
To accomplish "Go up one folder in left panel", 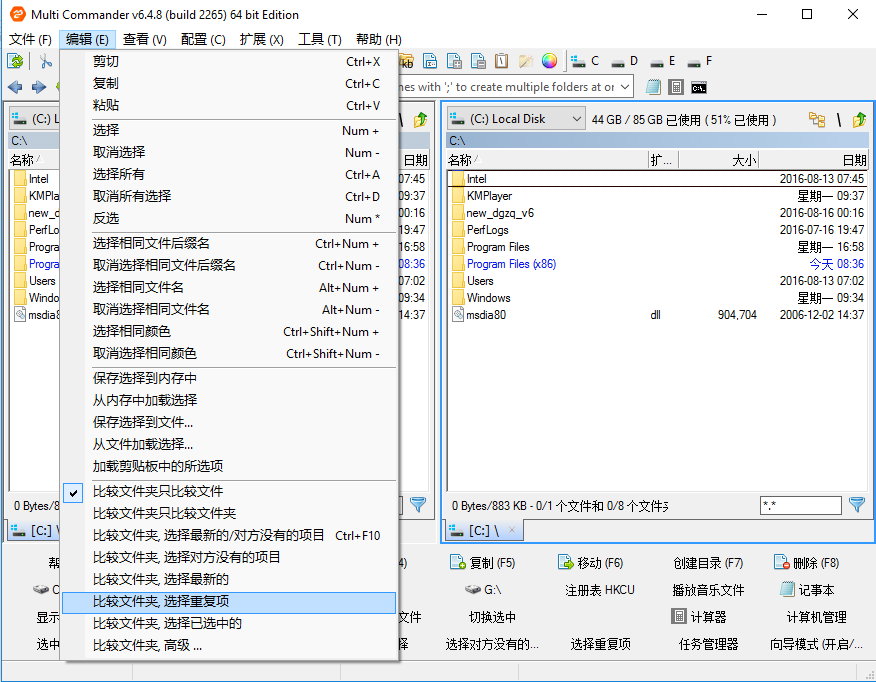I will point(420,119).
